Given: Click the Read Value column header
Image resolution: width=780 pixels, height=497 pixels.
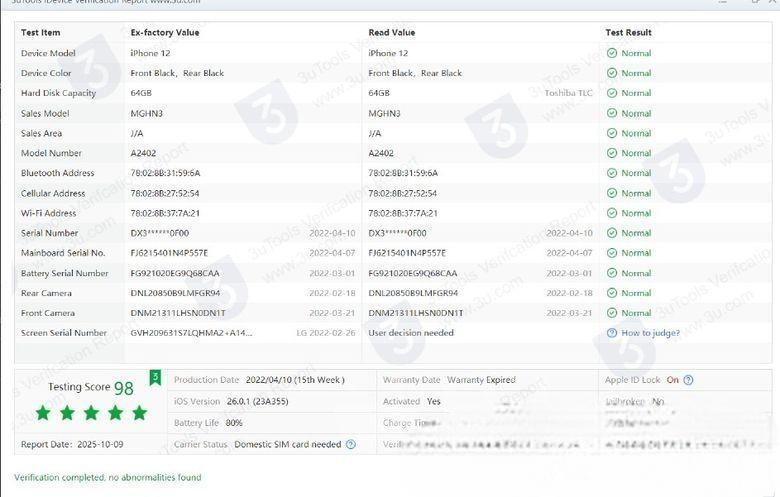Looking at the screenshot, I should pyautogui.click(x=391, y=32).
